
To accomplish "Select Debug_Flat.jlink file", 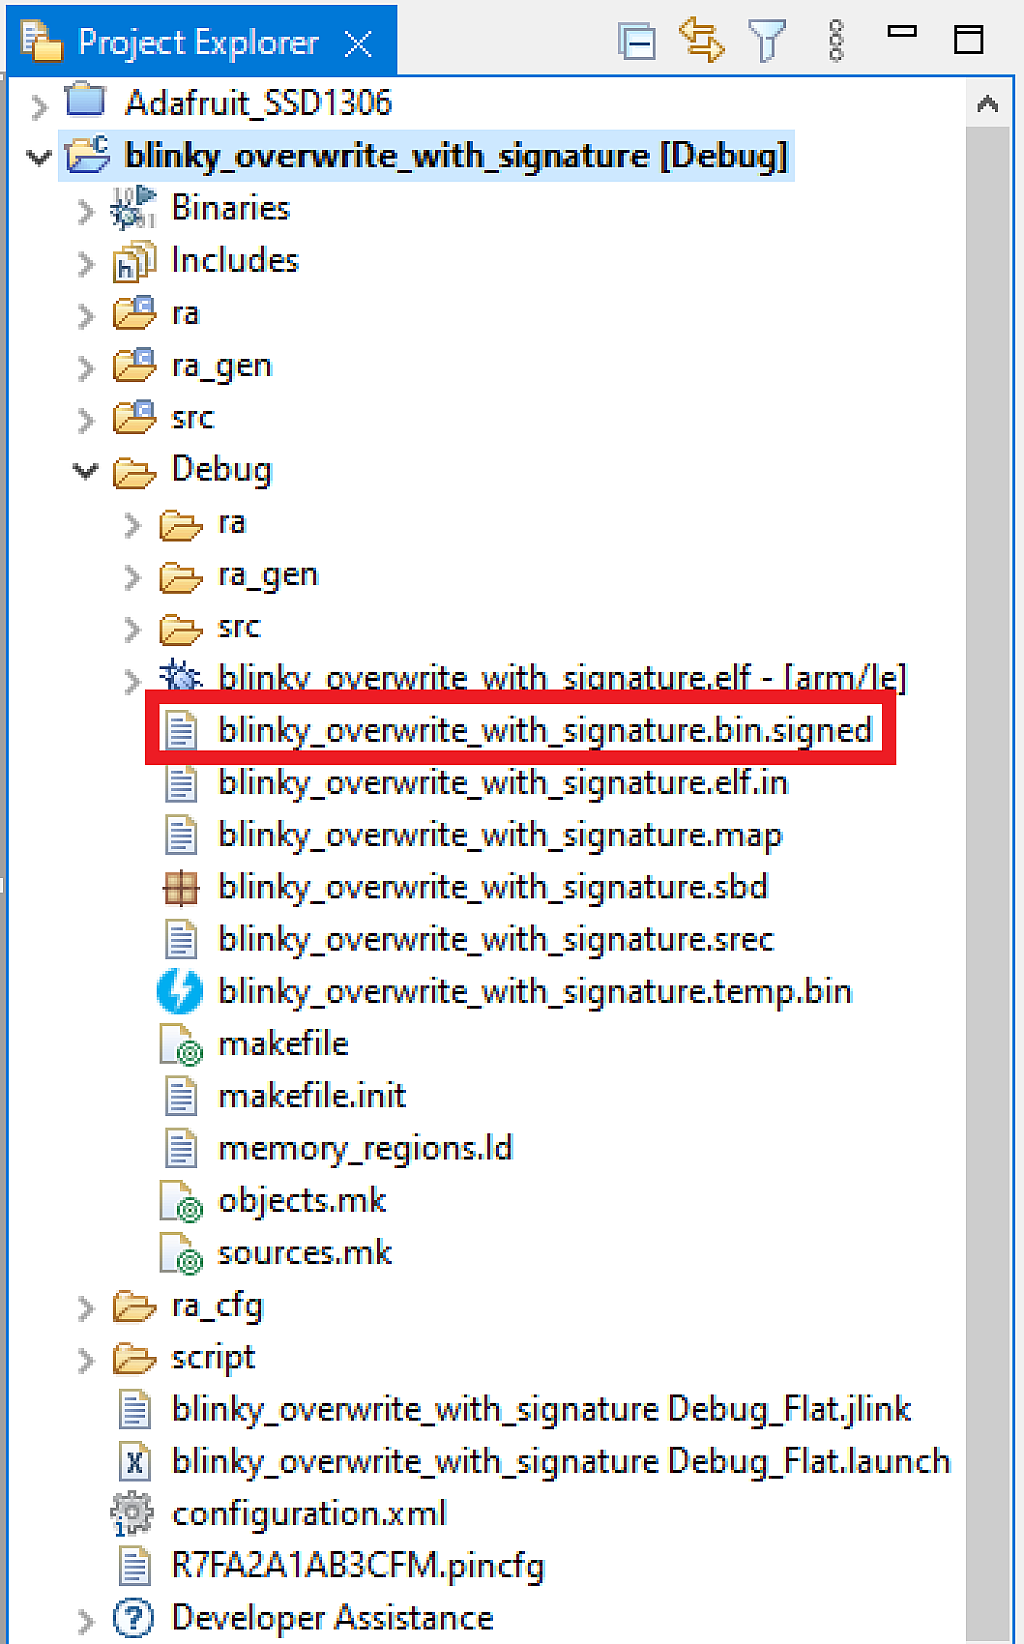I will coord(541,1409).
